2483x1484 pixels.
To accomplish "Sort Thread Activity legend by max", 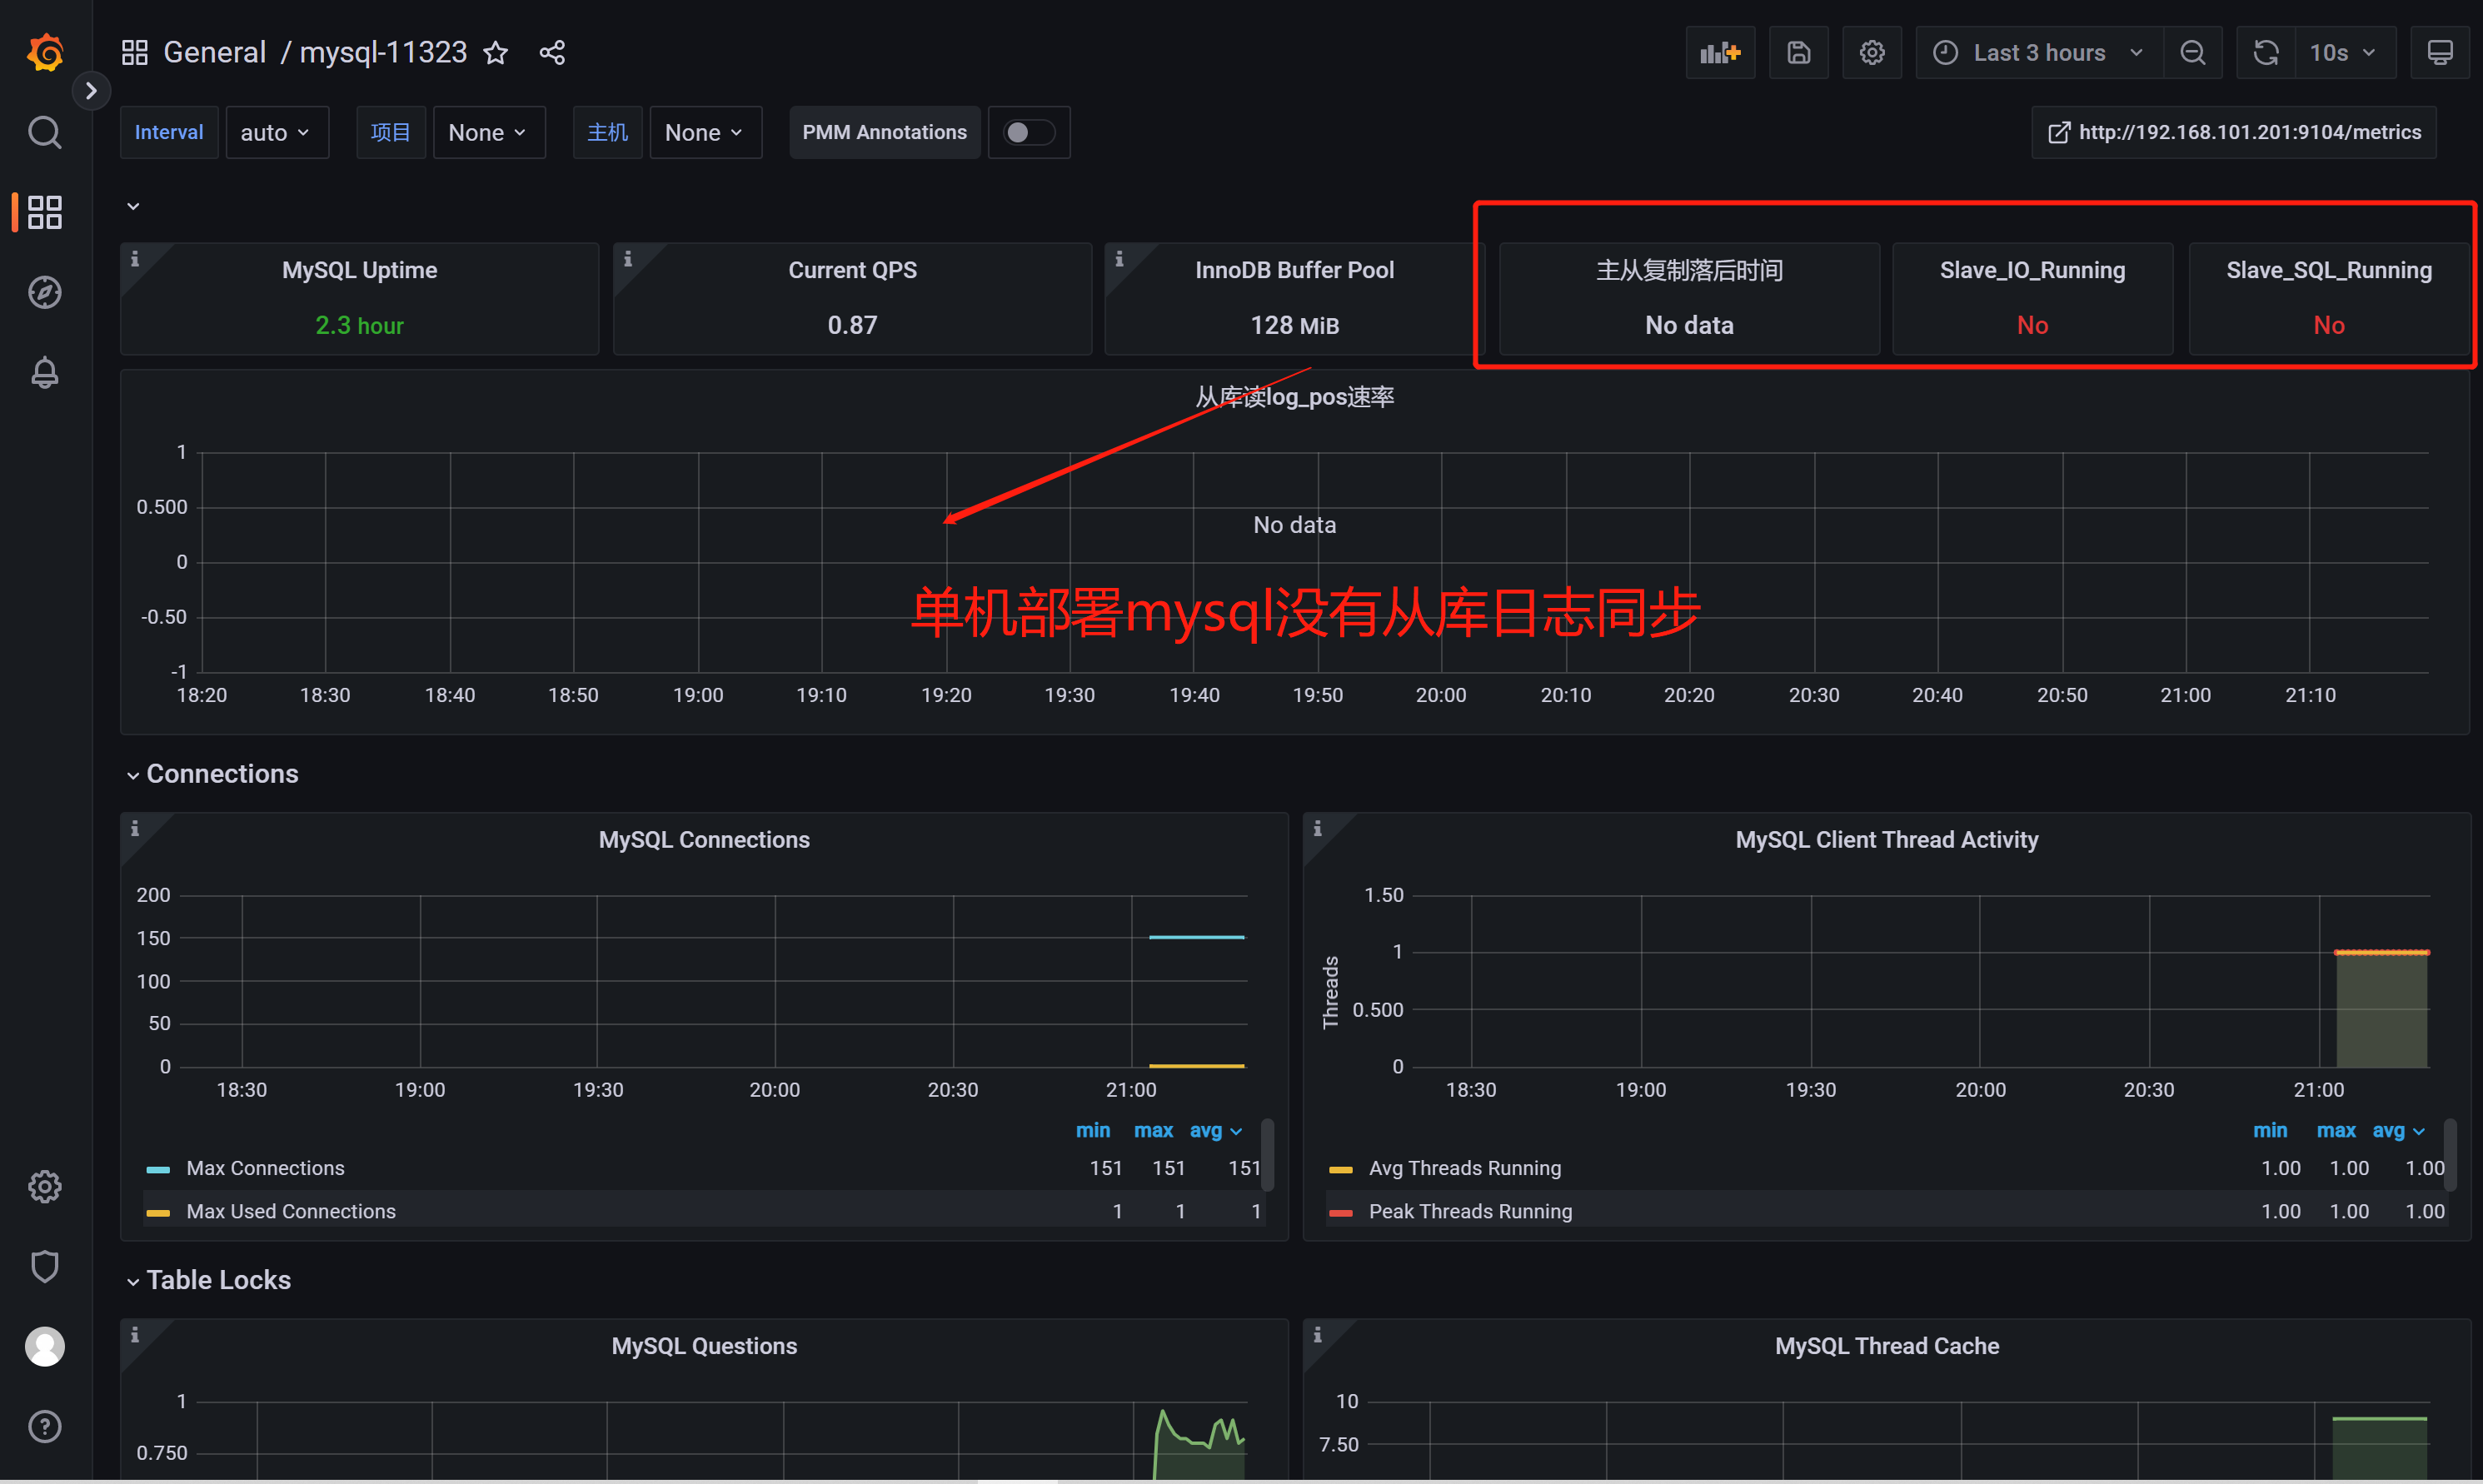I will tap(2336, 1130).
